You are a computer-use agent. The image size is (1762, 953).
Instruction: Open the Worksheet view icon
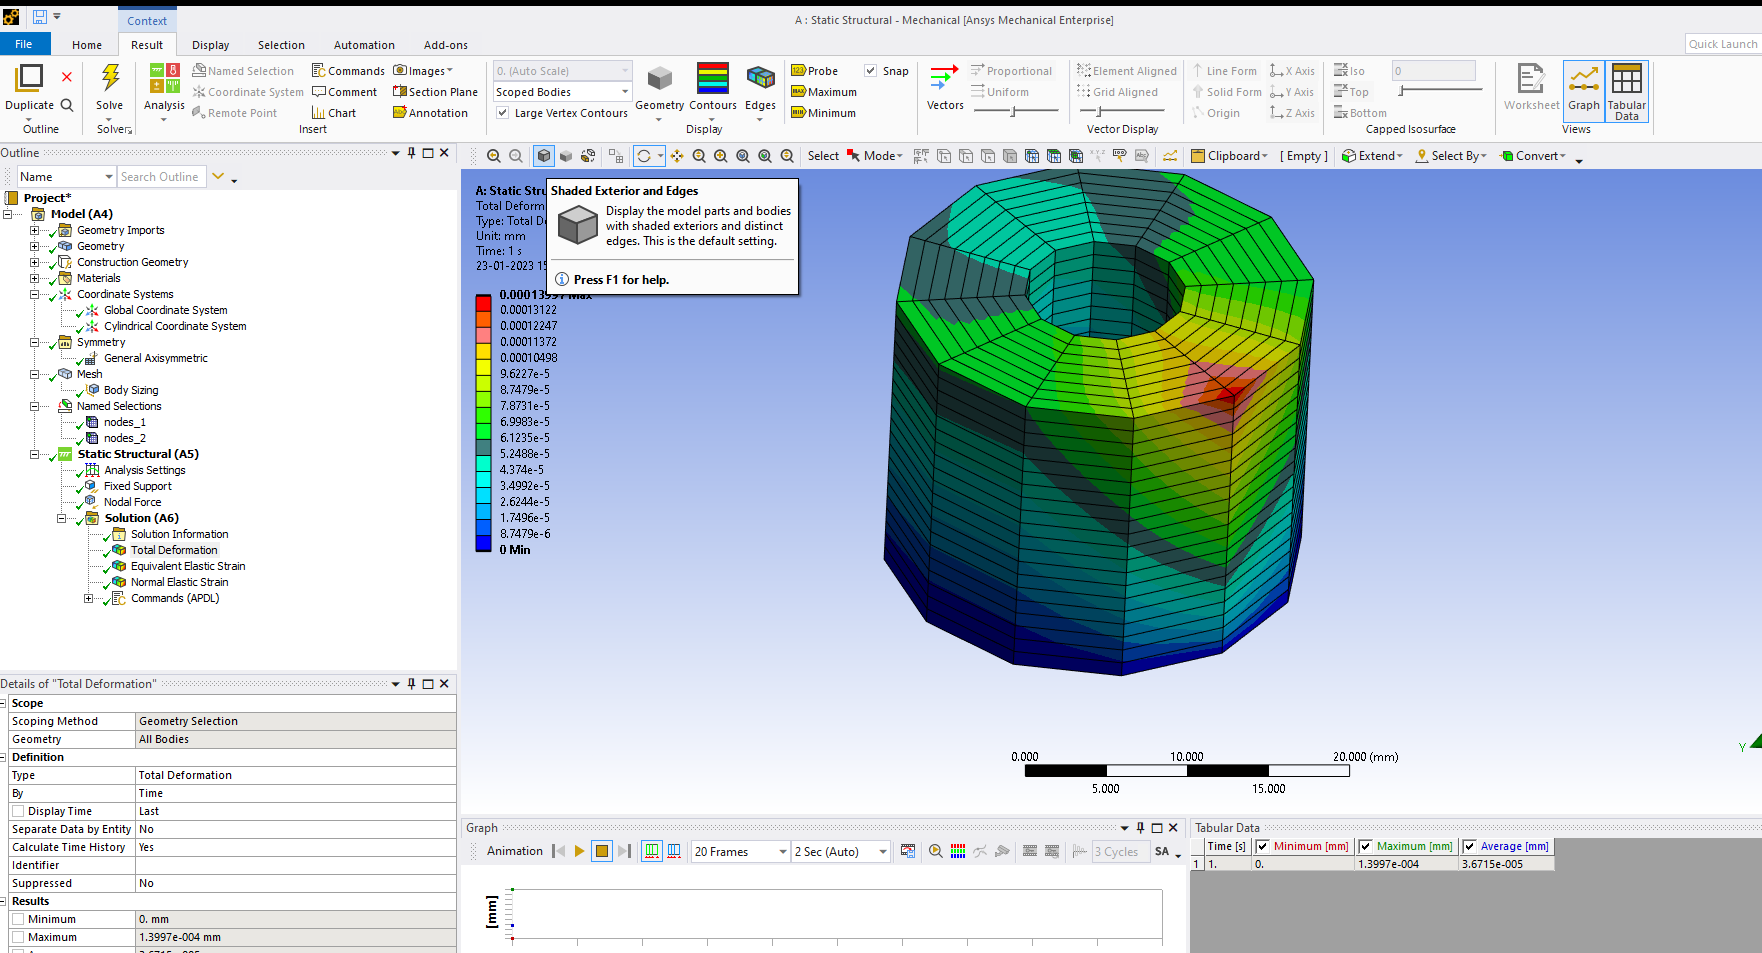click(1530, 80)
